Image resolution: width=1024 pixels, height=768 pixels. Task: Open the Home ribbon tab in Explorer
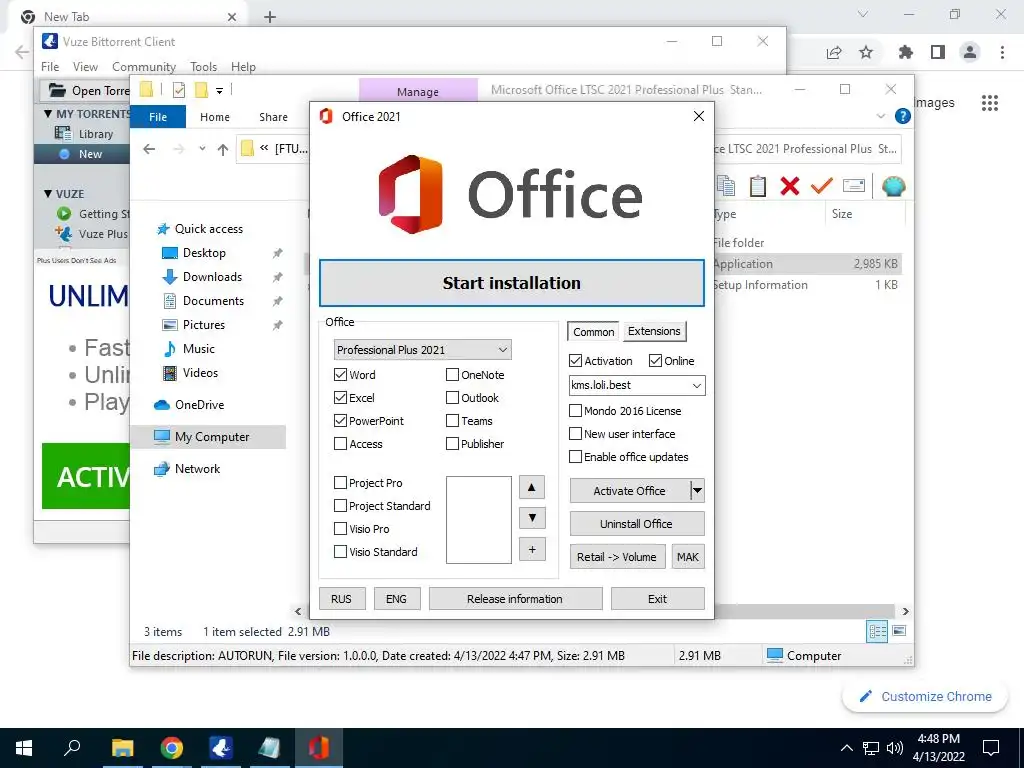pos(215,117)
